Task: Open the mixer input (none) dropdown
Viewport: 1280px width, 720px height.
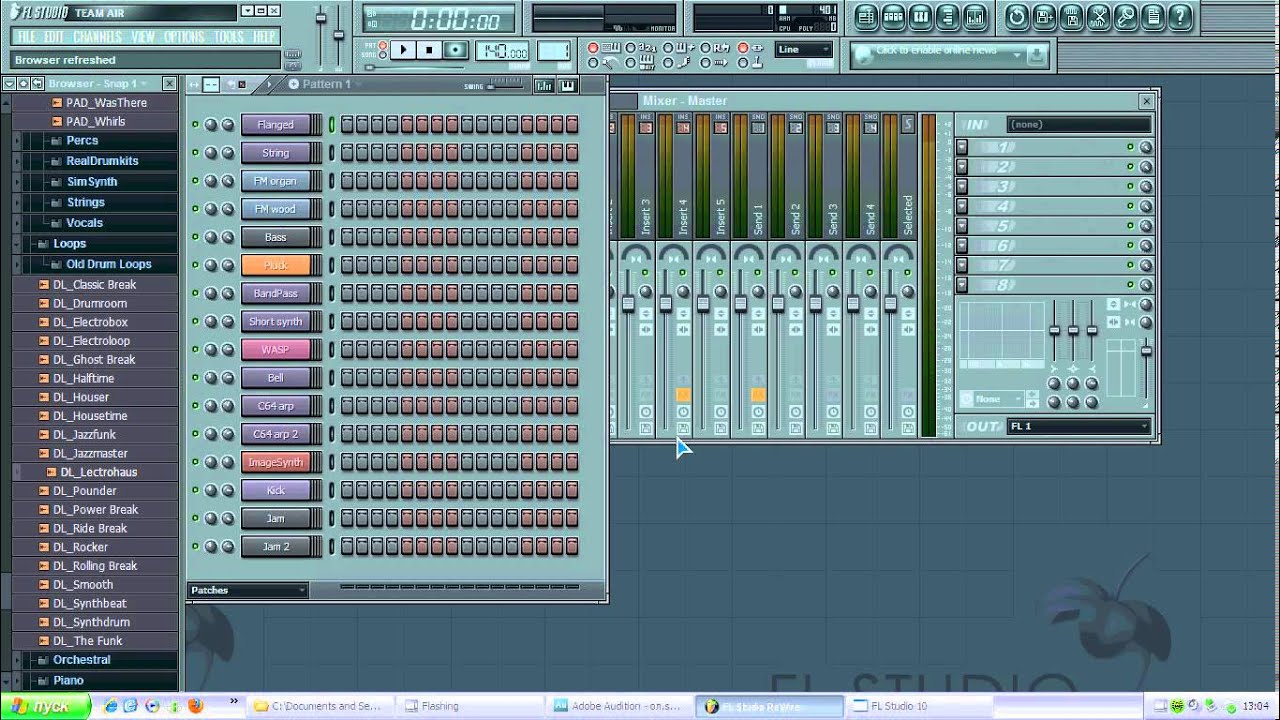Action: [1079, 125]
